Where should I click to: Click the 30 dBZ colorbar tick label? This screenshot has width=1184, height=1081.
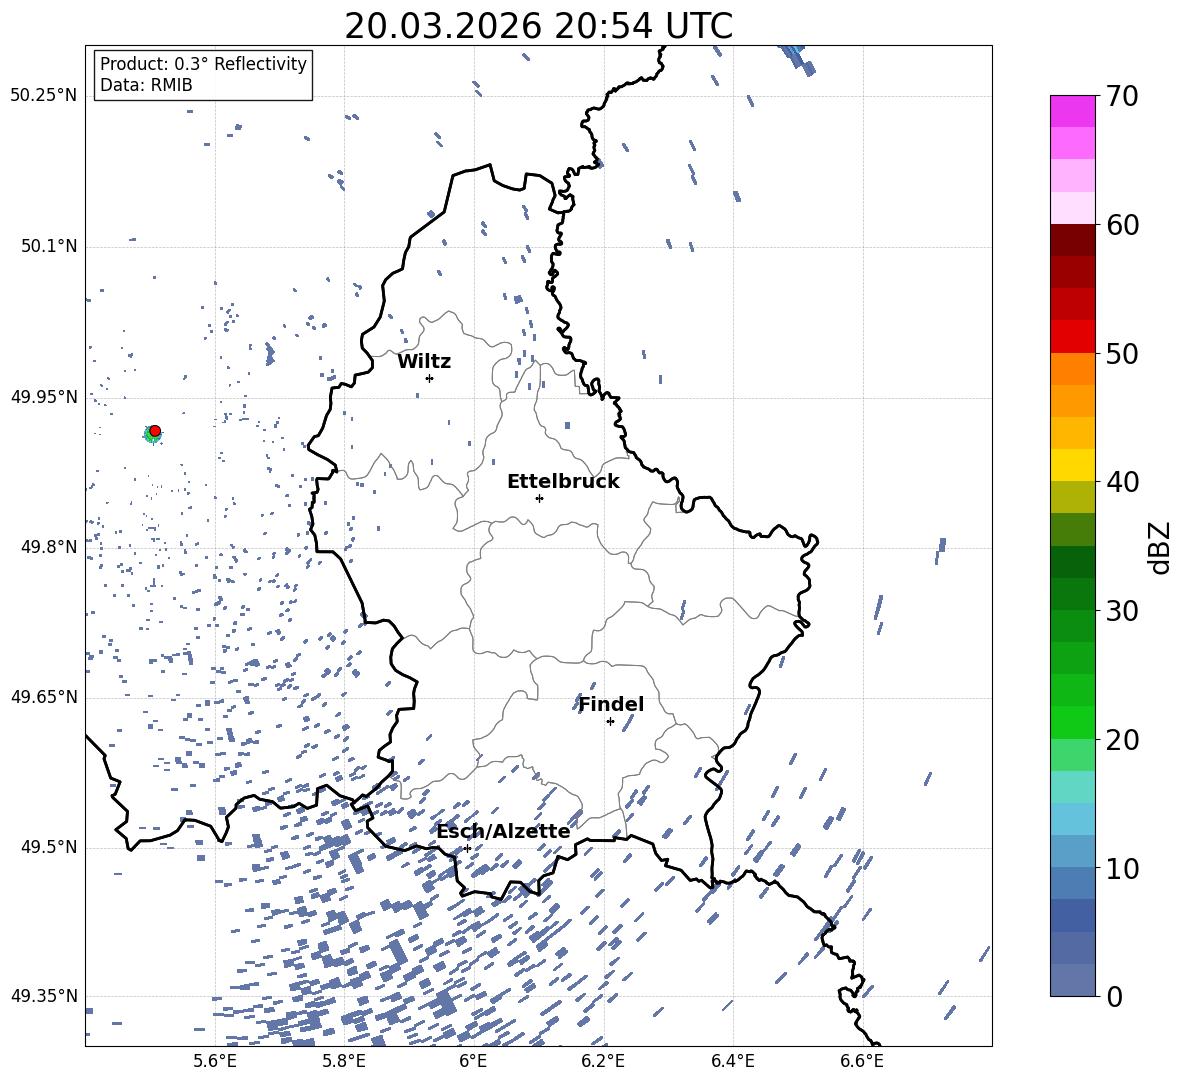click(1122, 611)
